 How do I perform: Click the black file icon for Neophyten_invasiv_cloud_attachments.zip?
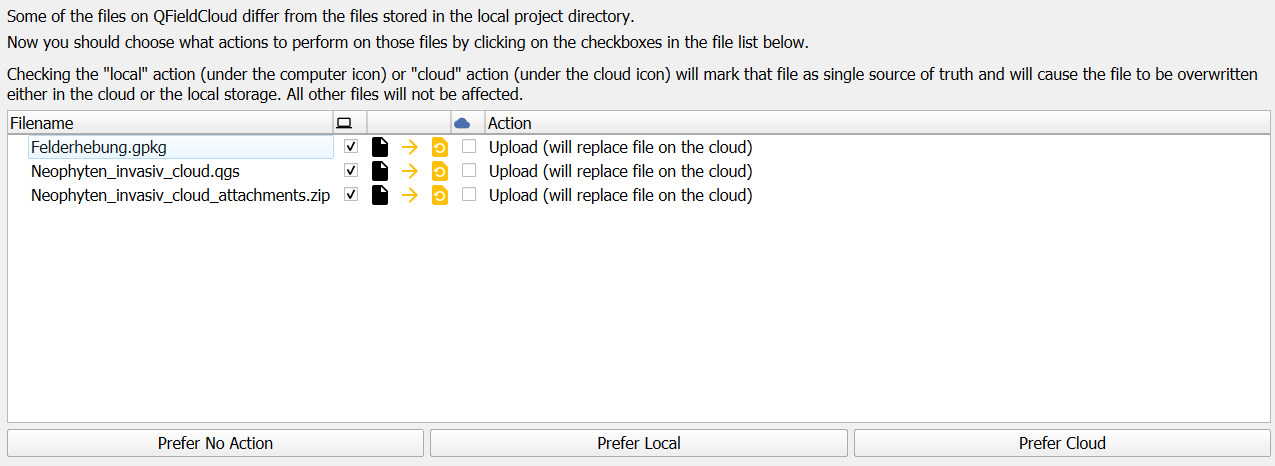click(x=380, y=195)
